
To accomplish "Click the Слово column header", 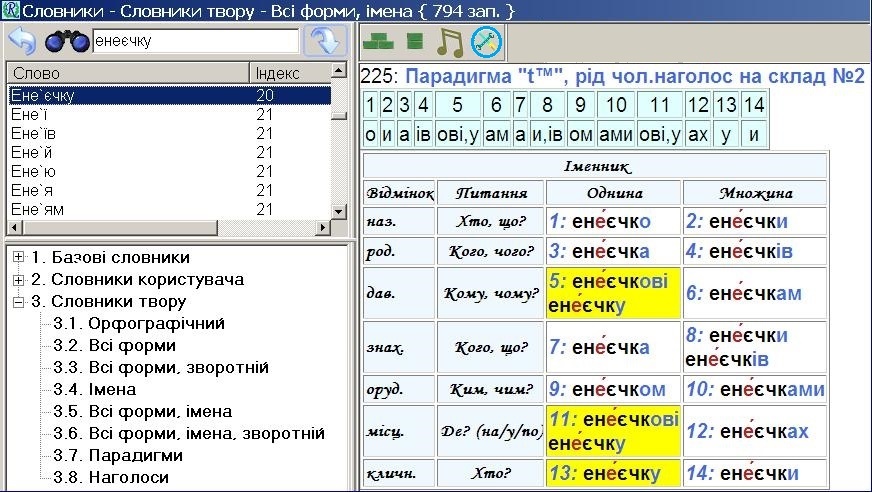I will pyautogui.click(x=128, y=73).
